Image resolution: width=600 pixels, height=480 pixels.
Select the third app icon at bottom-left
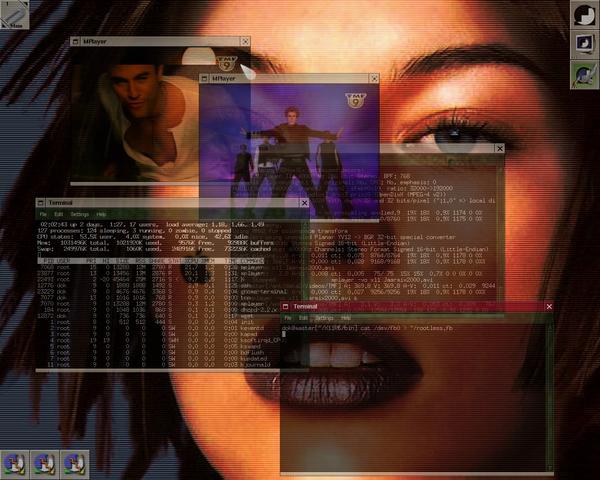[75, 464]
